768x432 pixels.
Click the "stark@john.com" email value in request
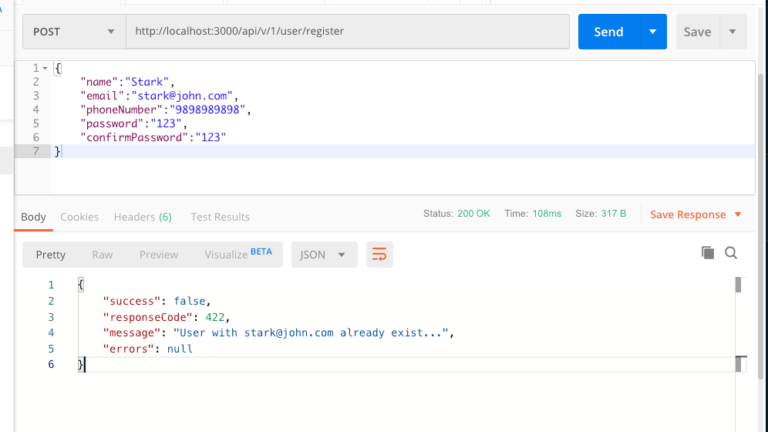182,96
